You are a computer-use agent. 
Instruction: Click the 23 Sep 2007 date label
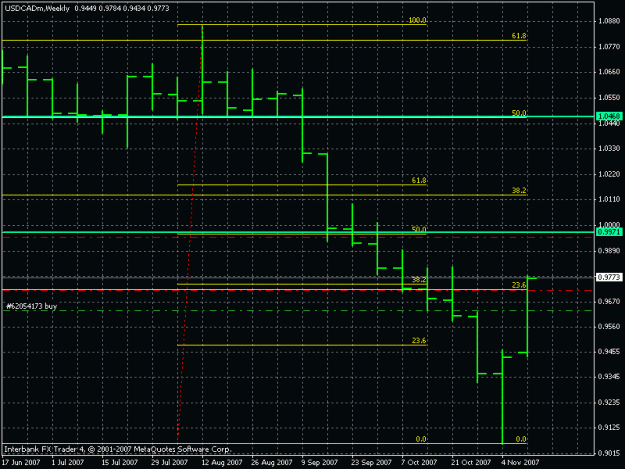pyautogui.click(x=371, y=462)
